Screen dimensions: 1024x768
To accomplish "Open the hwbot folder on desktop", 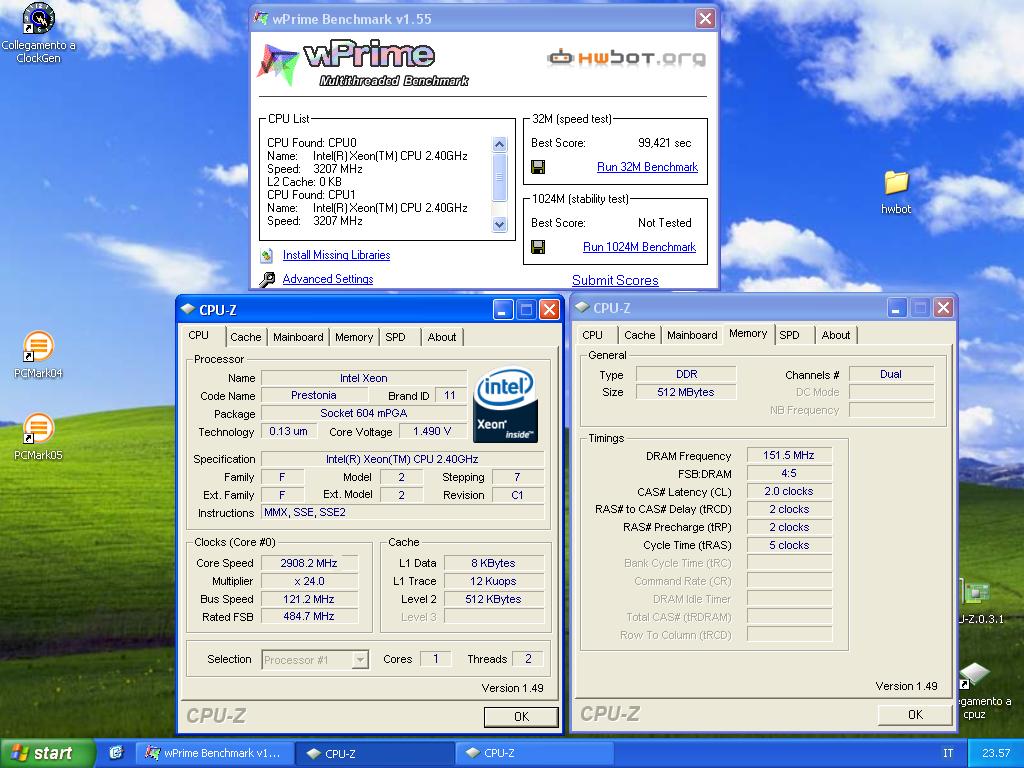I will [x=896, y=191].
